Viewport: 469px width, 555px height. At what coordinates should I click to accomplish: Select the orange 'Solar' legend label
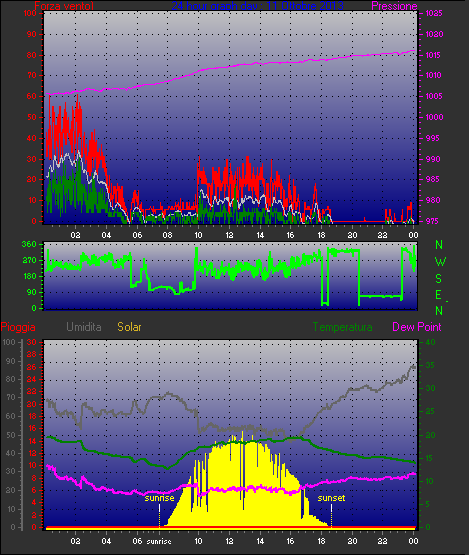pyautogui.click(x=129, y=327)
